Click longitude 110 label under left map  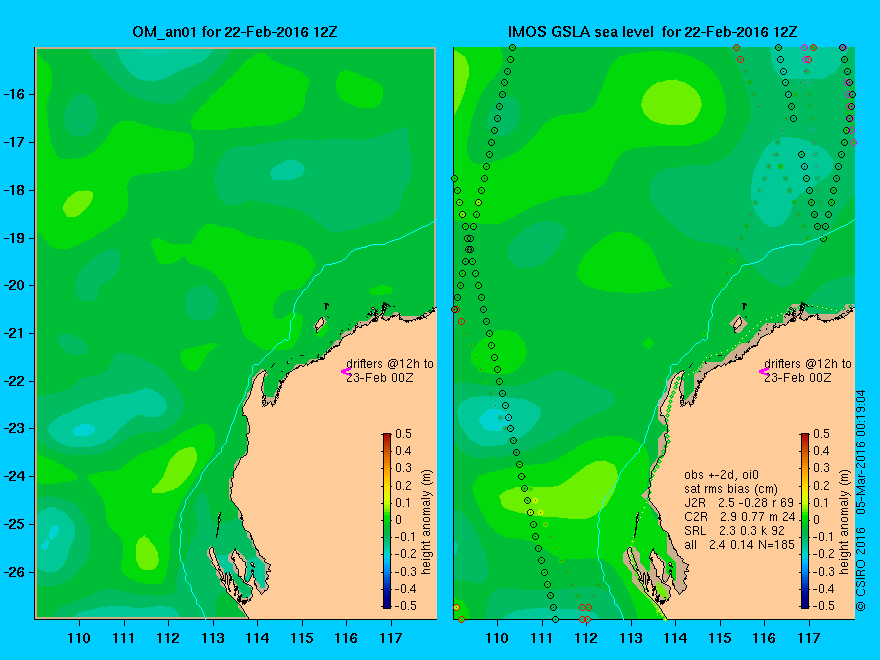(x=79, y=638)
